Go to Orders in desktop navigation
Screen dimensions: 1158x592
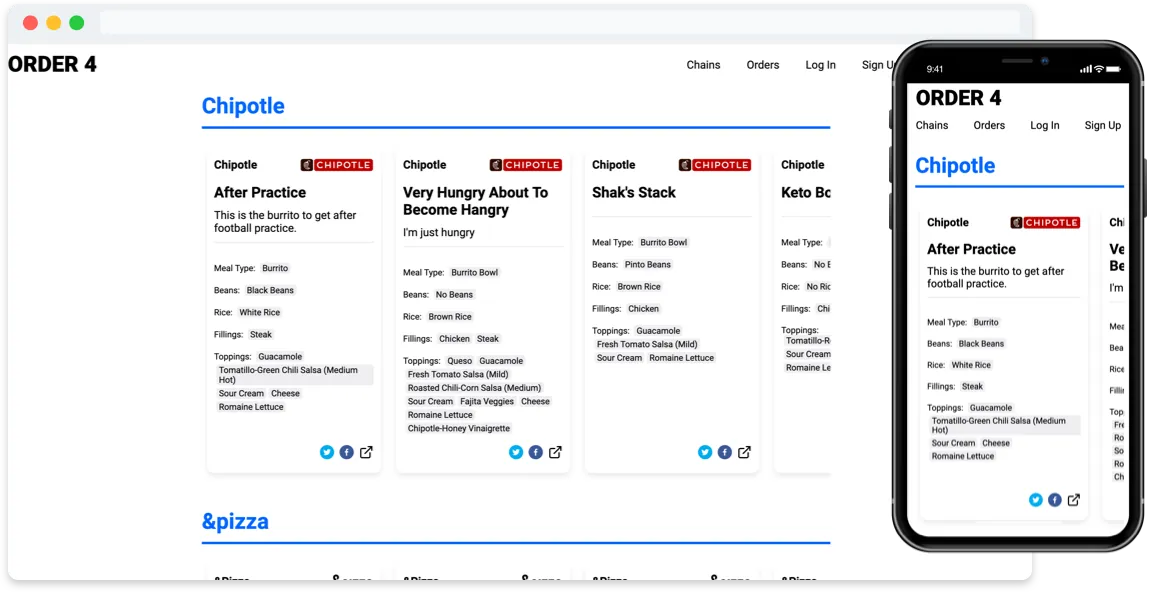point(762,65)
